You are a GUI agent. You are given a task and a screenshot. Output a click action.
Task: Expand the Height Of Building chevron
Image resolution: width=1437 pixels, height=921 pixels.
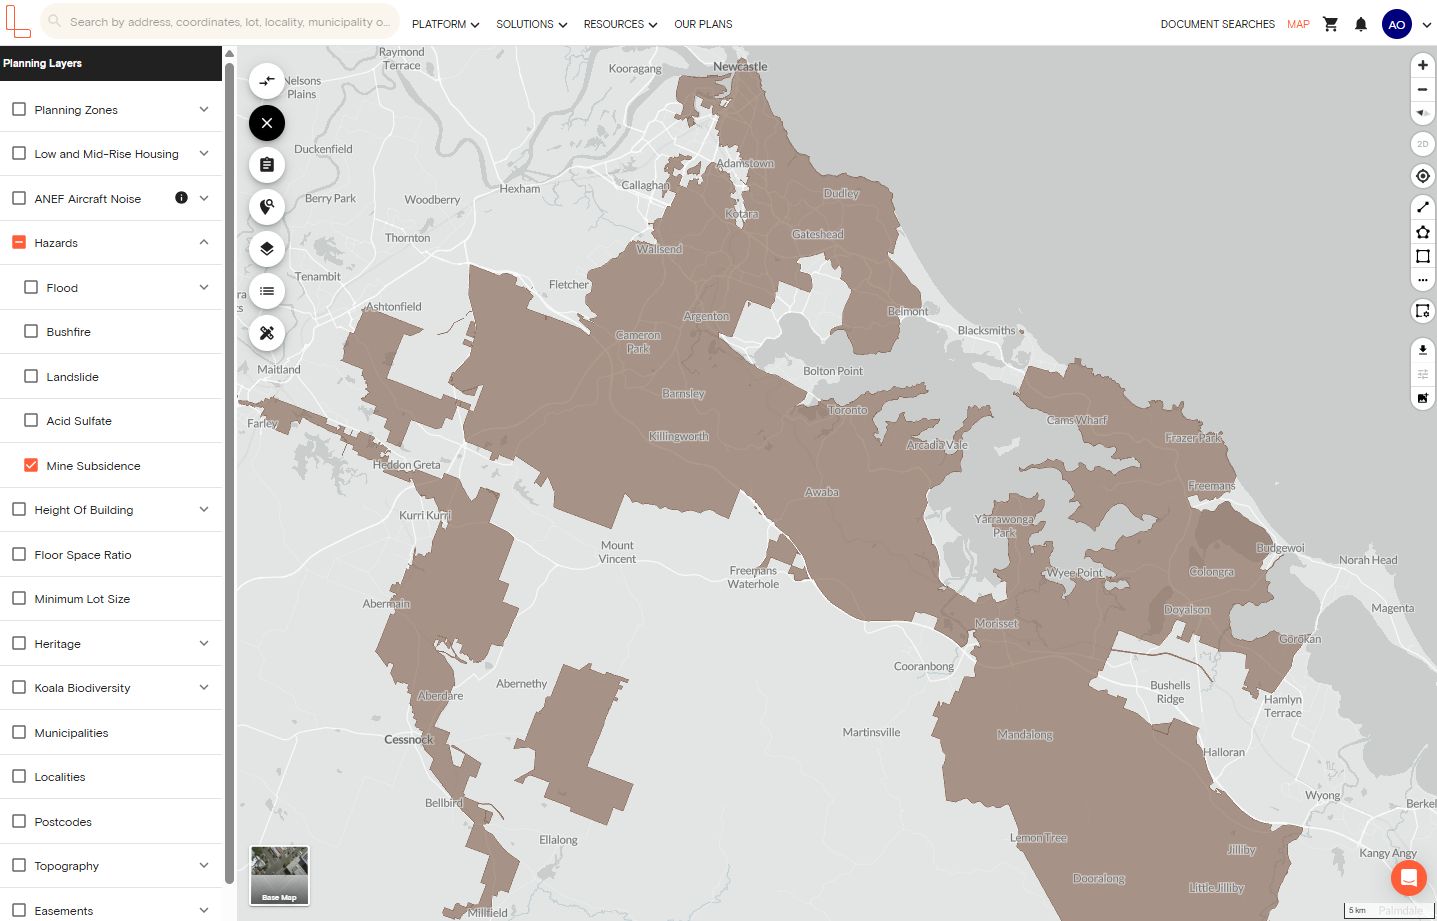pyautogui.click(x=204, y=509)
